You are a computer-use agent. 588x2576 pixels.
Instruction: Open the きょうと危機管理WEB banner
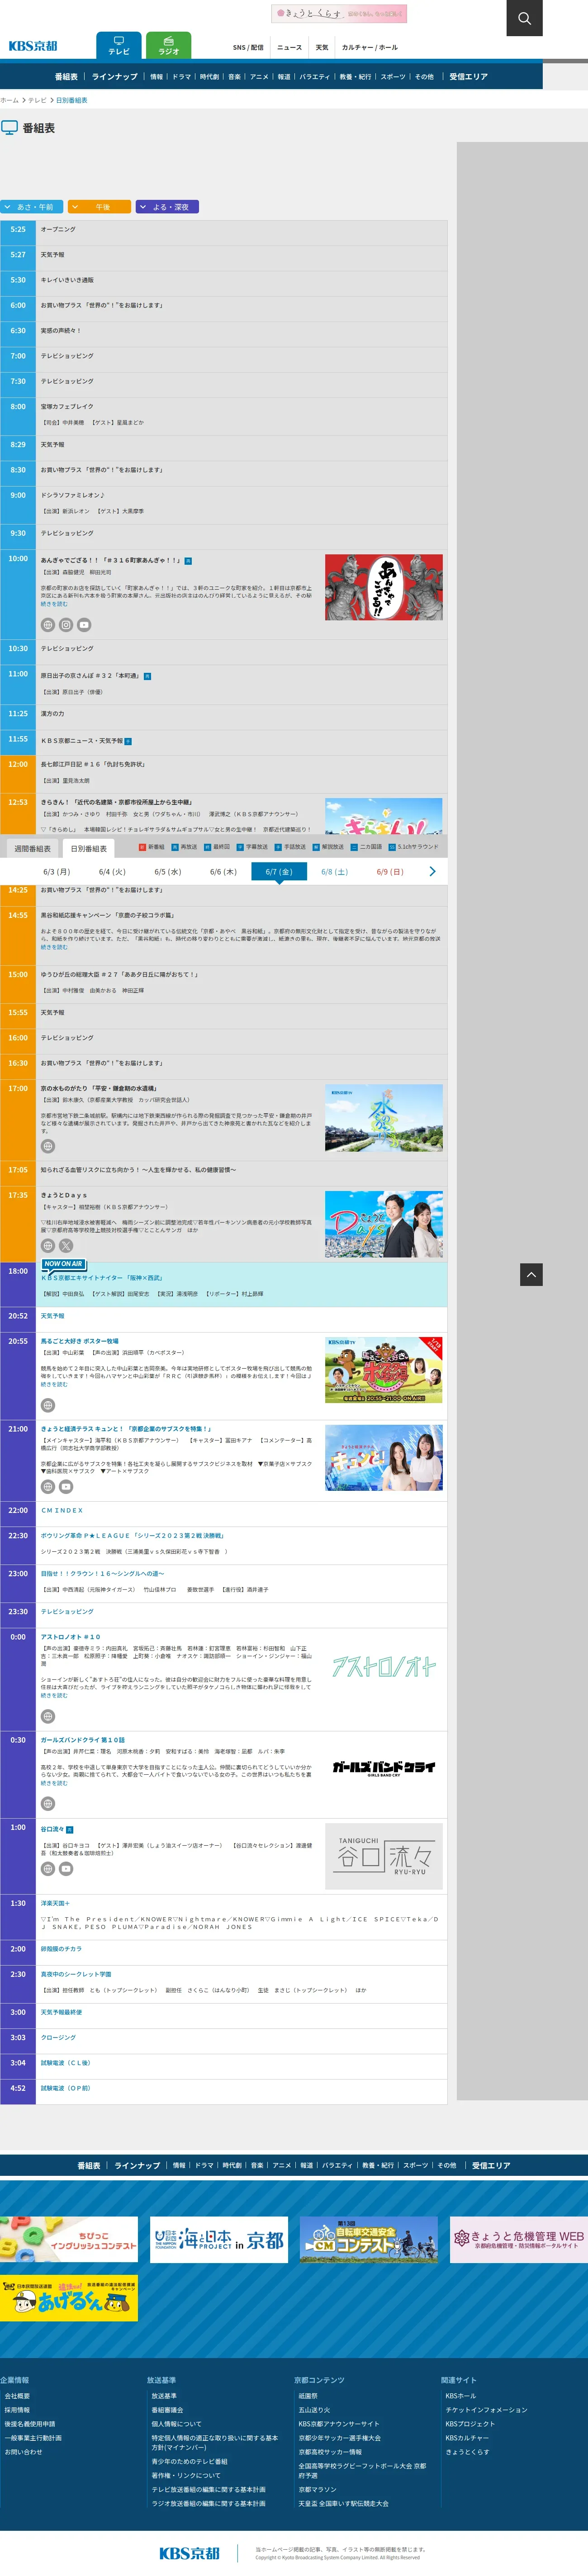pos(517,2240)
